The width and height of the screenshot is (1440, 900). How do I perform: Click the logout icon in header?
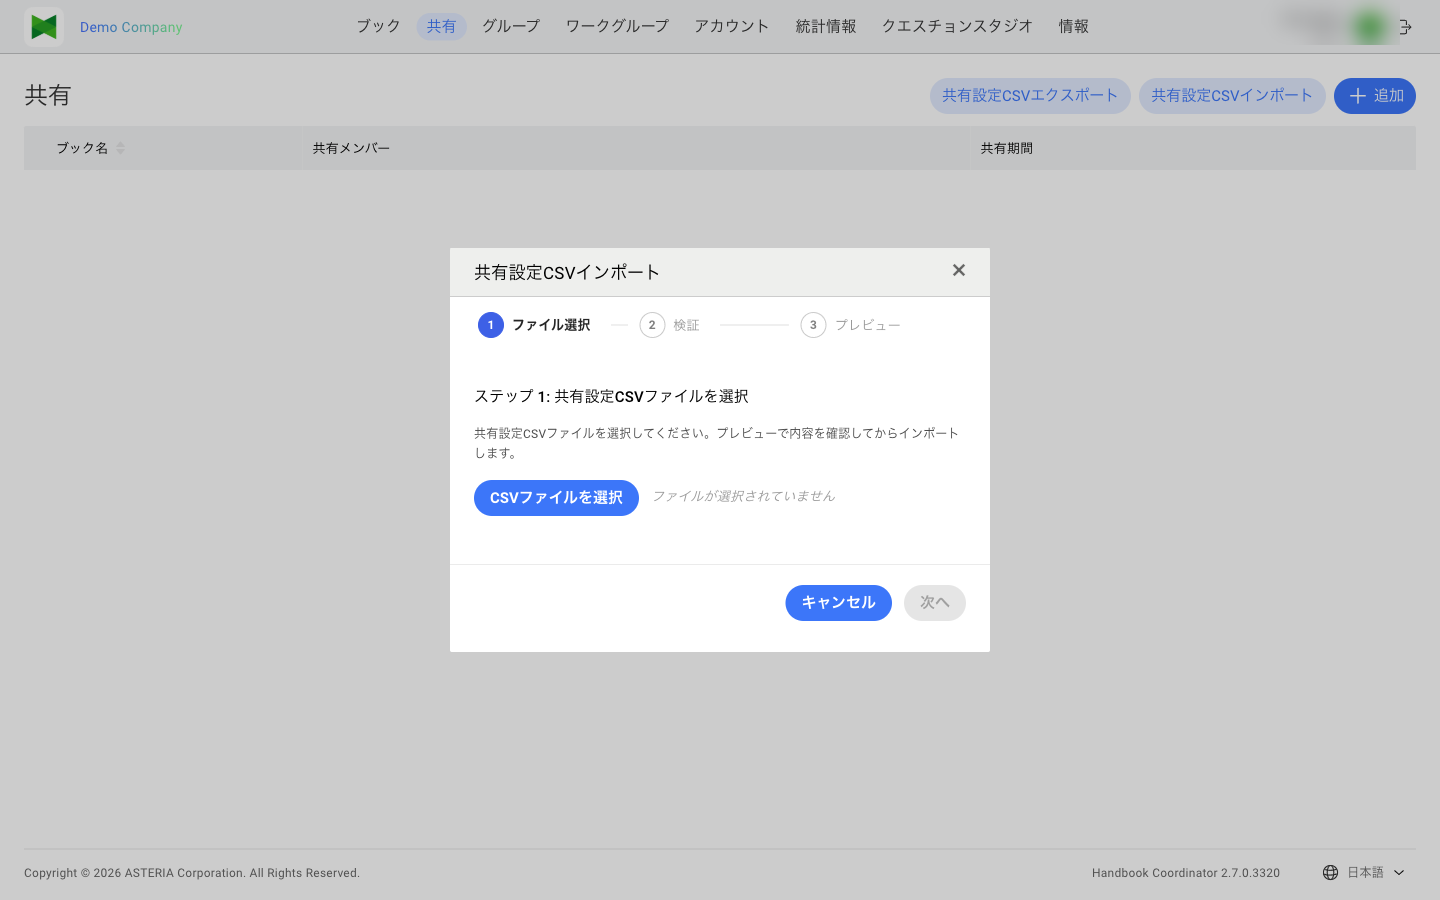coord(1405,27)
